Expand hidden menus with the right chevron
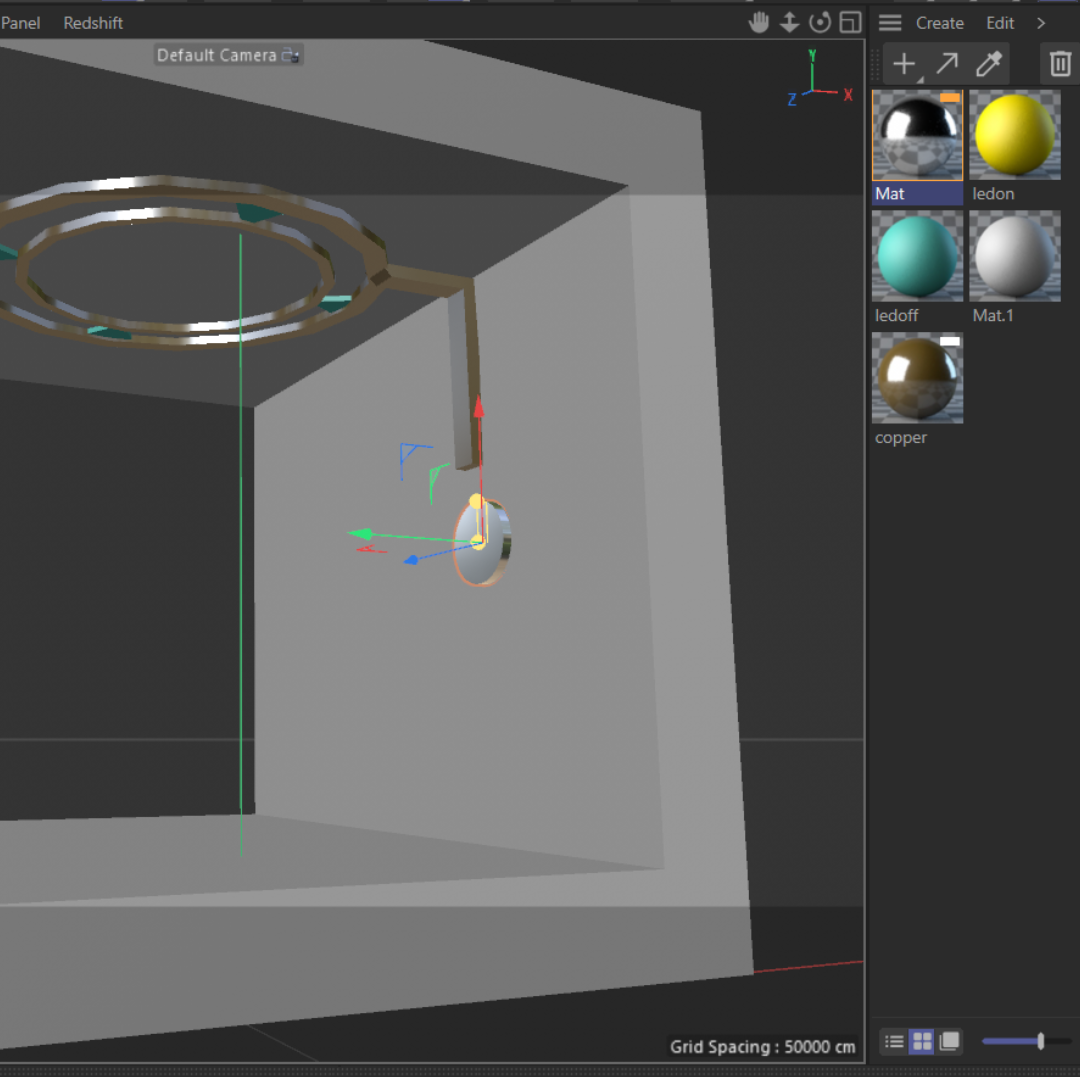The width and height of the screenshot is (1080, 1080). coord(1041,22)
